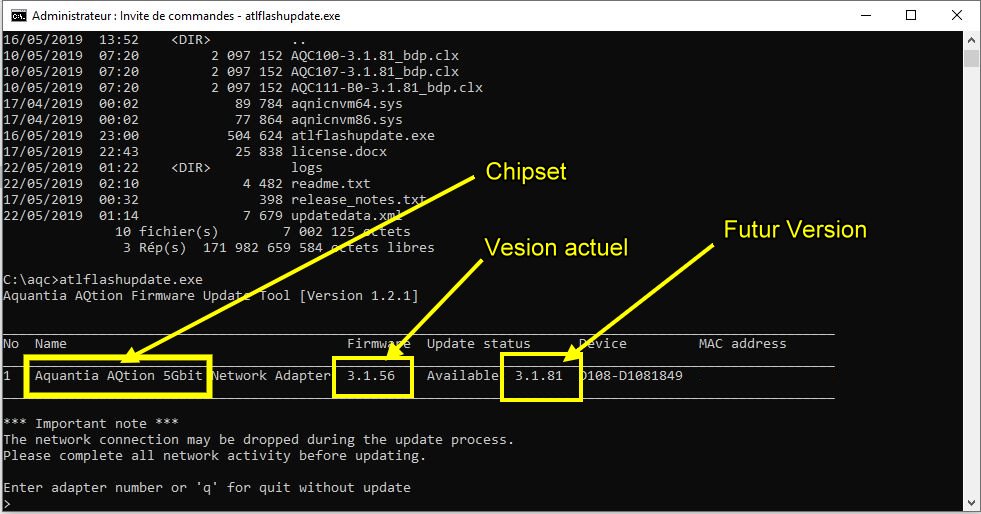Click the vertical scrollbar thumb
Viewport: 981px width, 514px height.
point(971,58)
